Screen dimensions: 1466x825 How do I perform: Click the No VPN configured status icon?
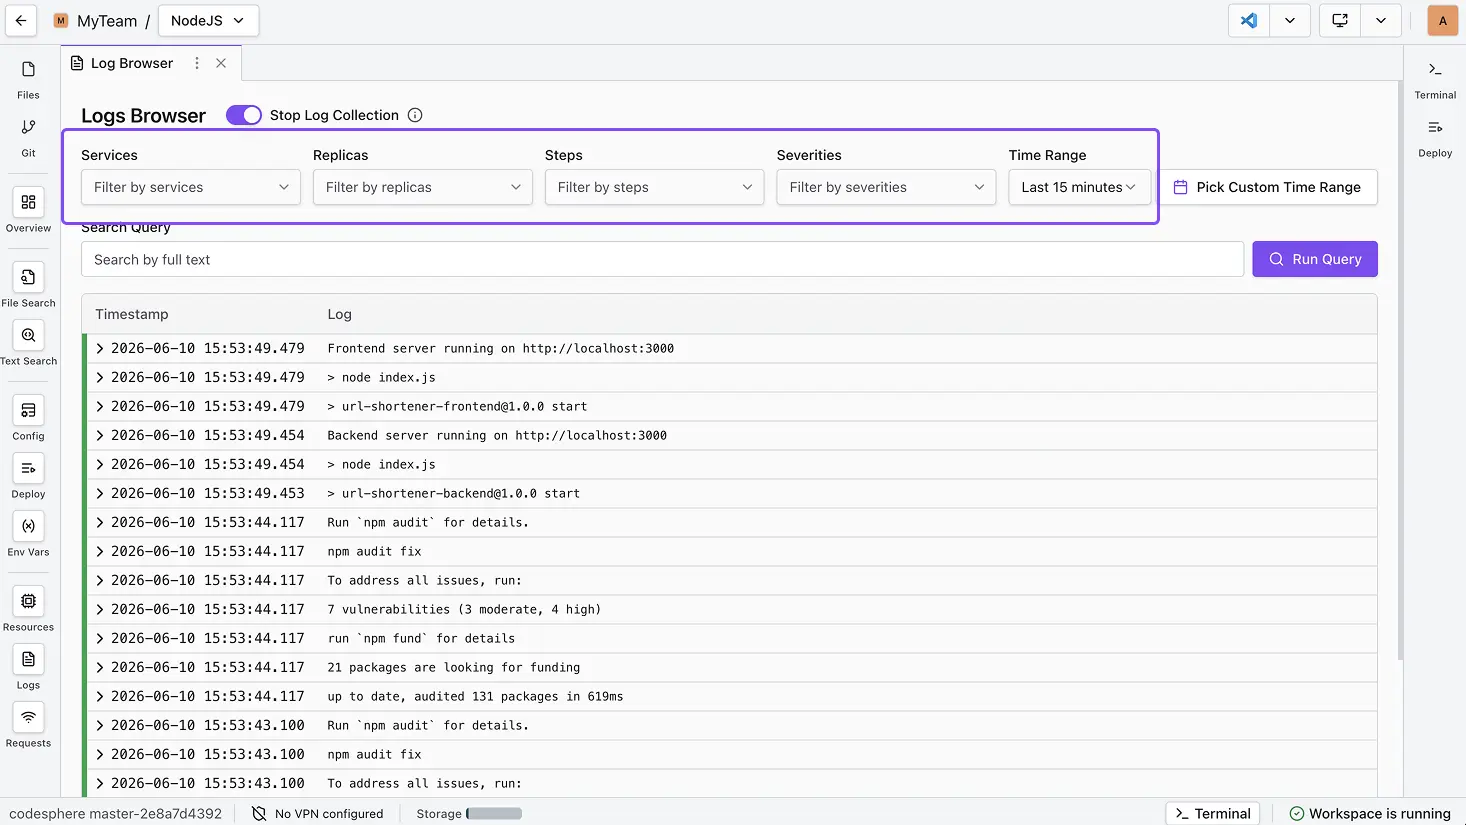coord(259,813)
